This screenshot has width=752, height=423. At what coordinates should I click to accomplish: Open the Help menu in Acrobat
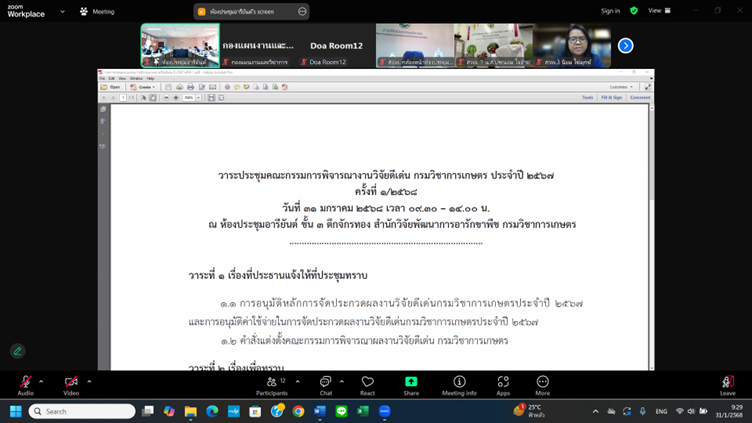[151, 78]
